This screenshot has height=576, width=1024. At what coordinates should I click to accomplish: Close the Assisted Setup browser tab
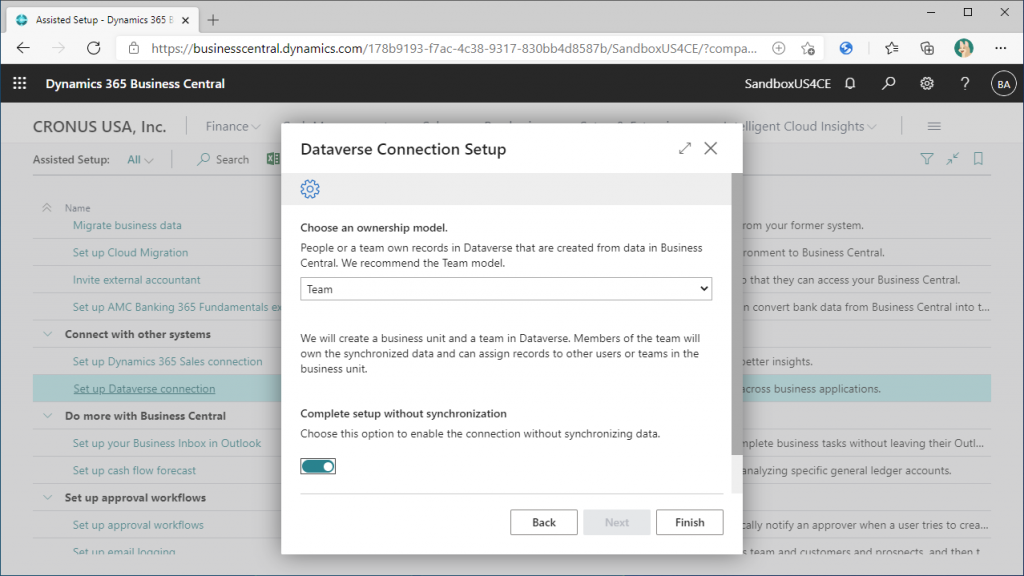(185, 20)
